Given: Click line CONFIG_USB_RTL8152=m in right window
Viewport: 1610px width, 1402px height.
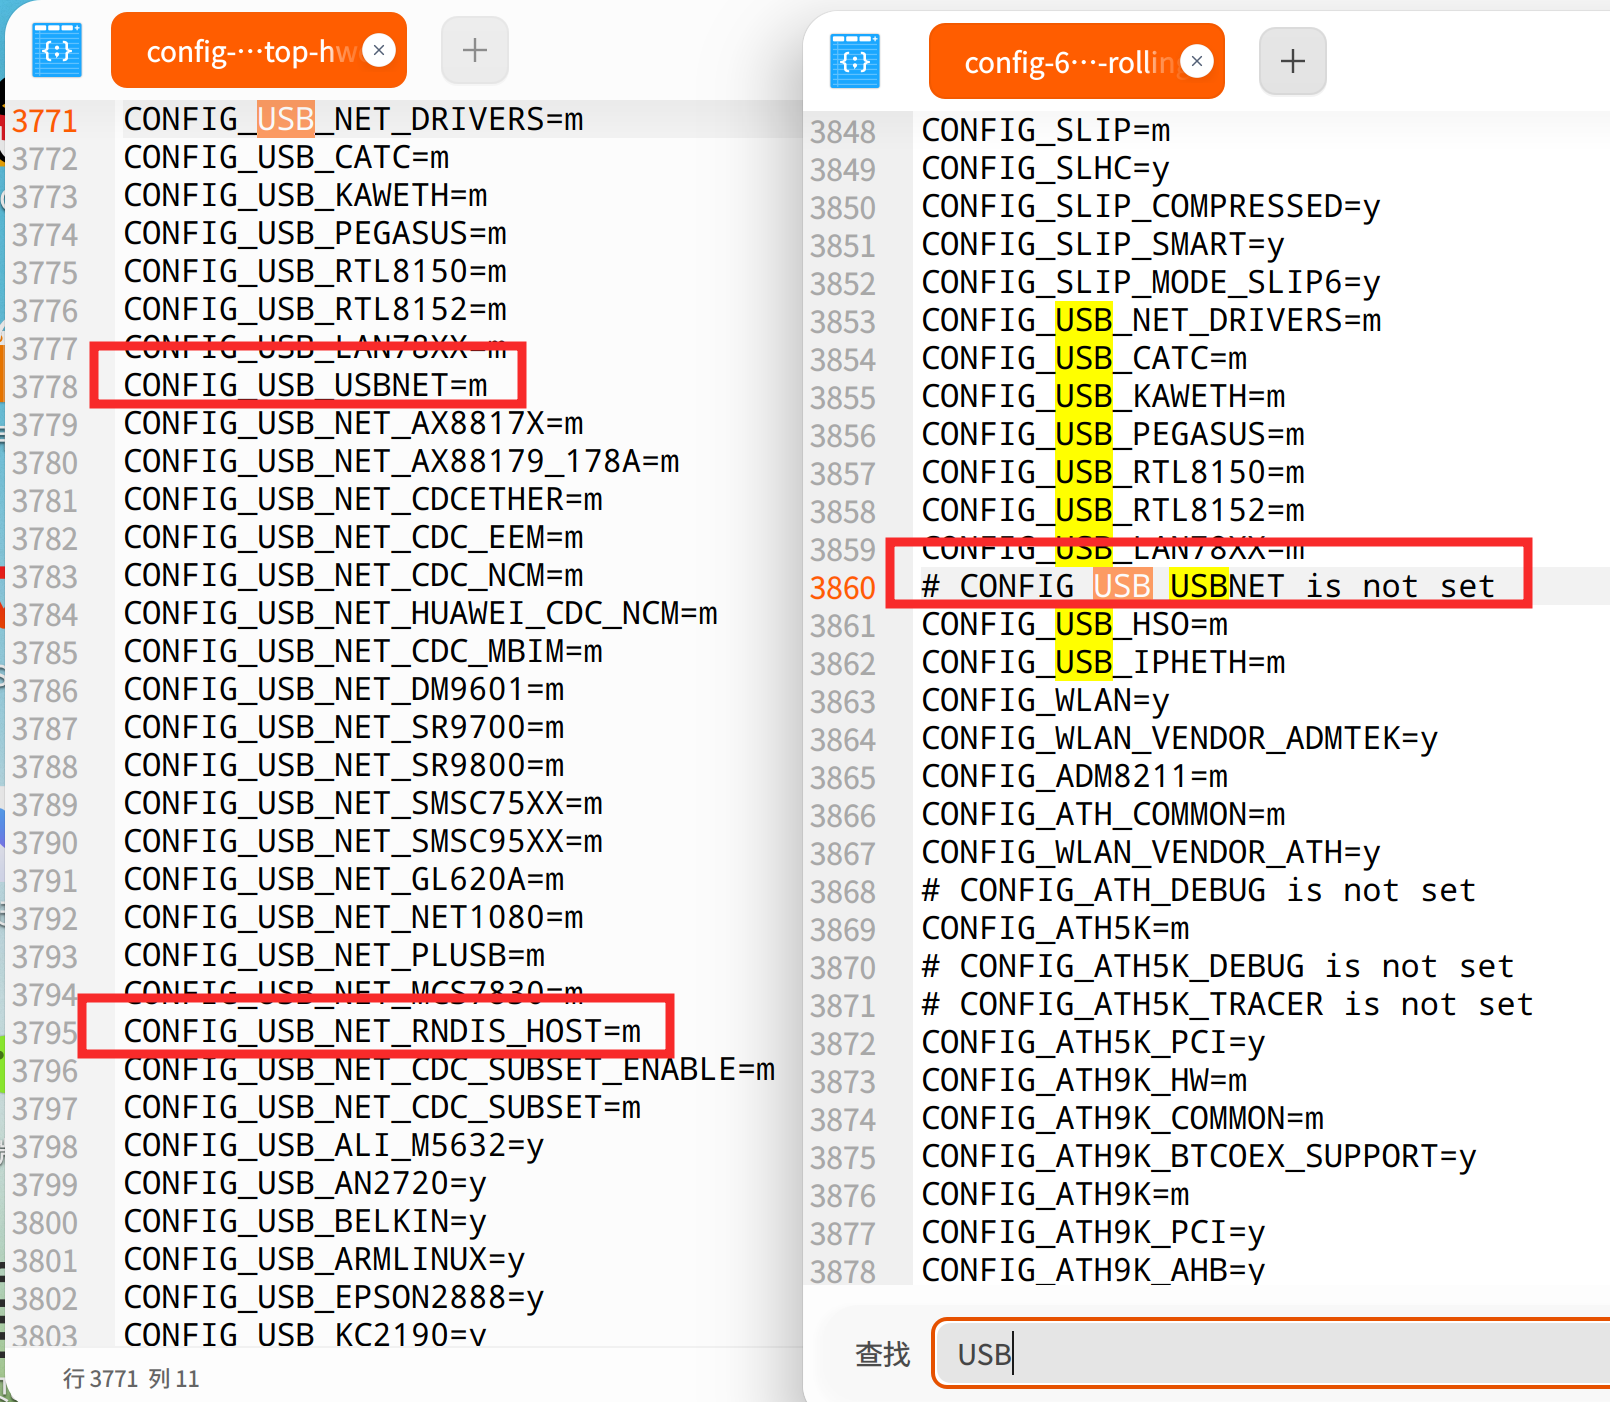Looking at the screenshot, I should coord(1113,510).
